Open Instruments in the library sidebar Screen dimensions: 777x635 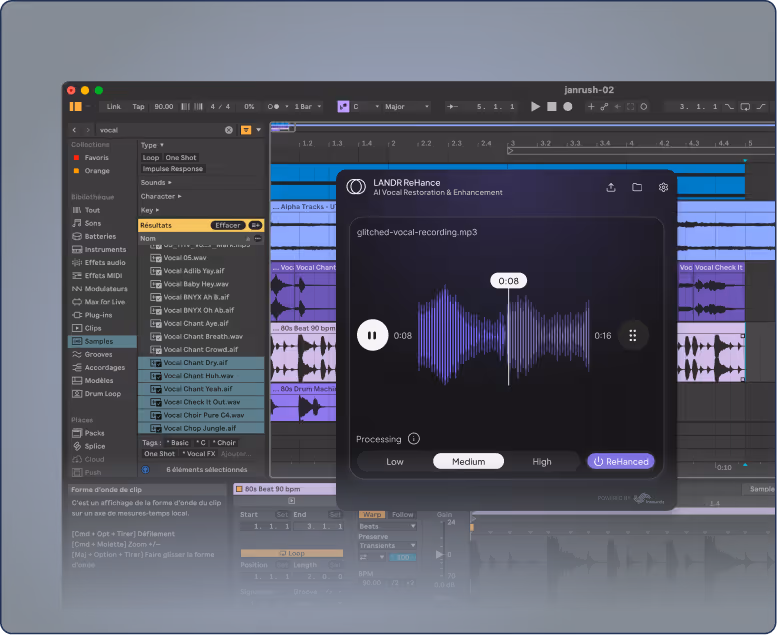tap(105, 249)
